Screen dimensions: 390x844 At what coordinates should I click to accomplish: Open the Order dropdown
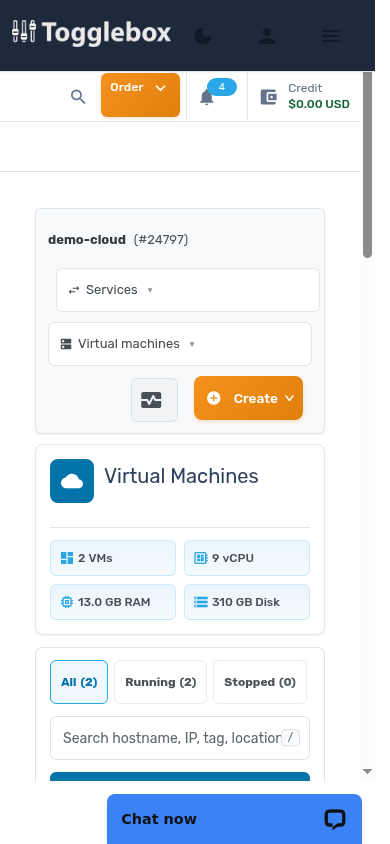coord(140,95)
